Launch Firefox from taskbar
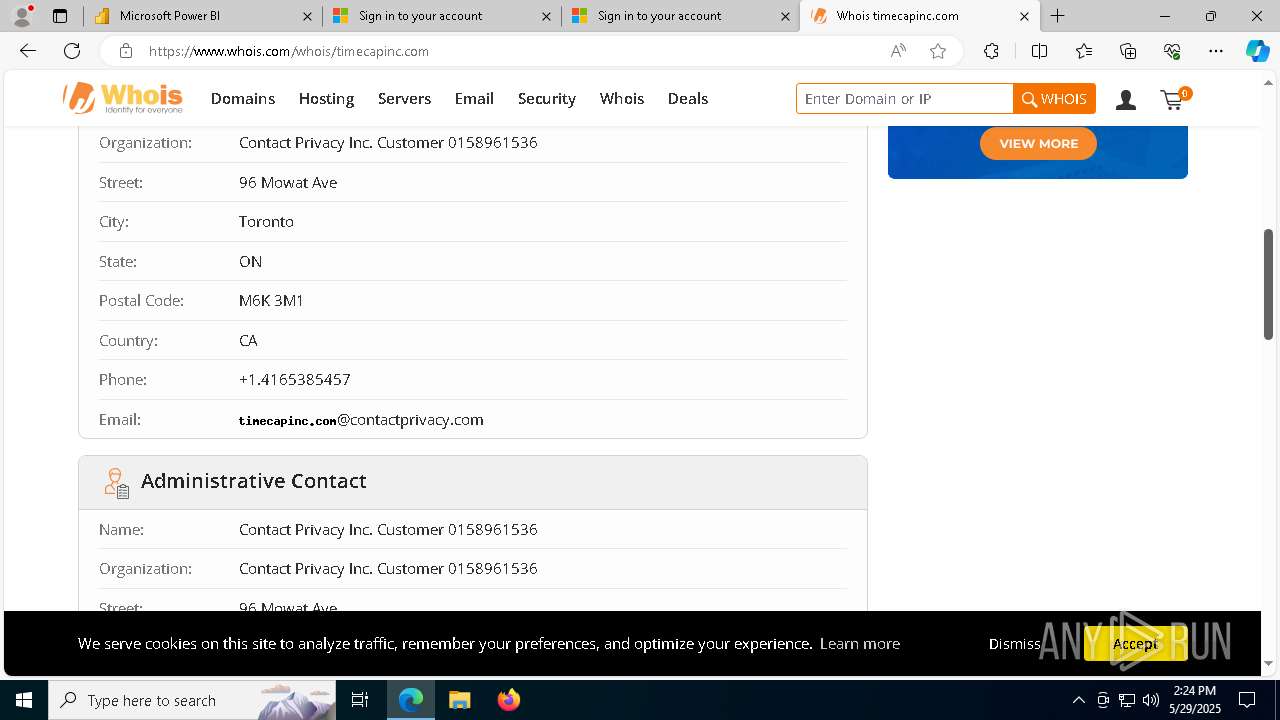 coord(508,700)
